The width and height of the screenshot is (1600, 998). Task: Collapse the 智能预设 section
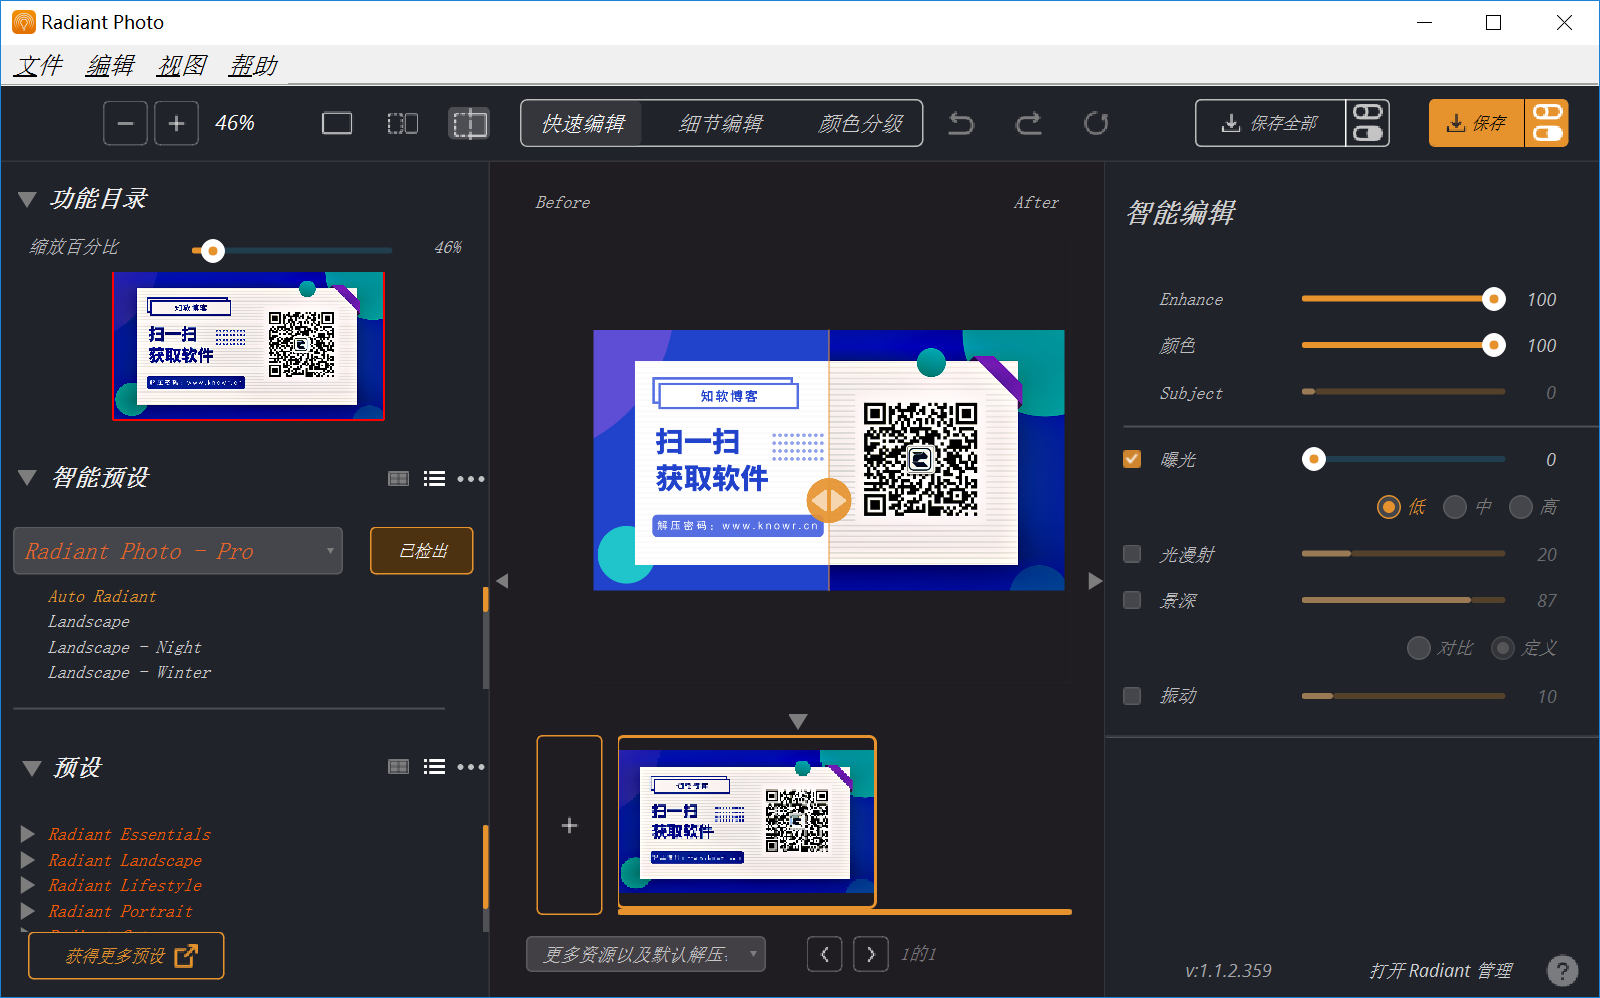coord(27,478)
